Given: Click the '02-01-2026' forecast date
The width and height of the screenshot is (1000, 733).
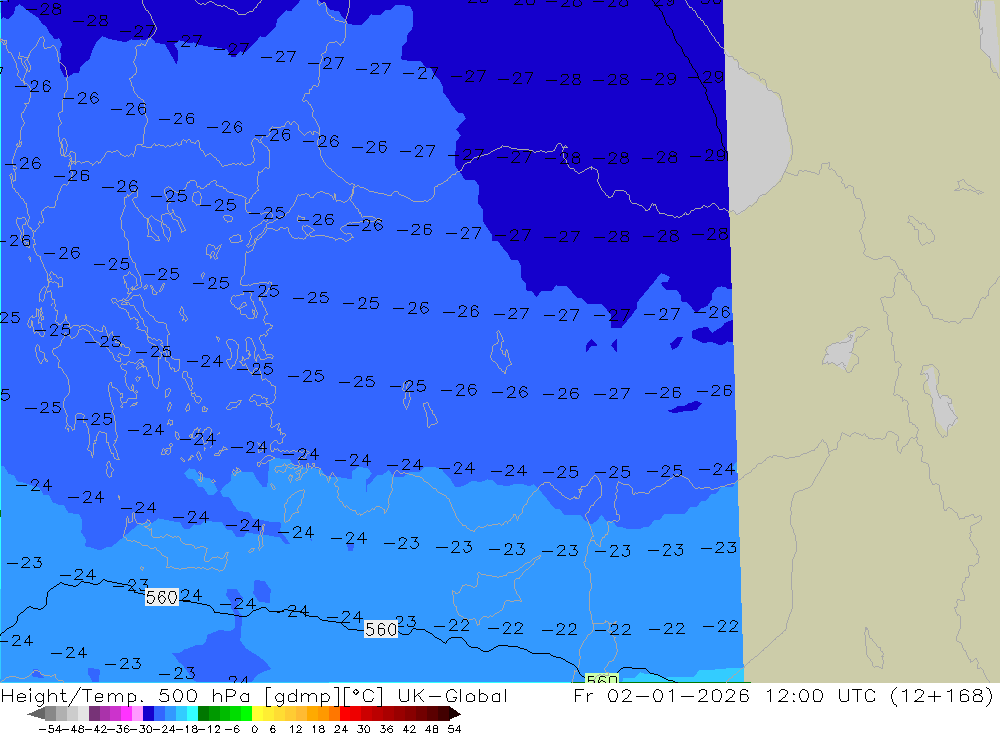Looking at the screenshot, I should click(x=678, y=695).
